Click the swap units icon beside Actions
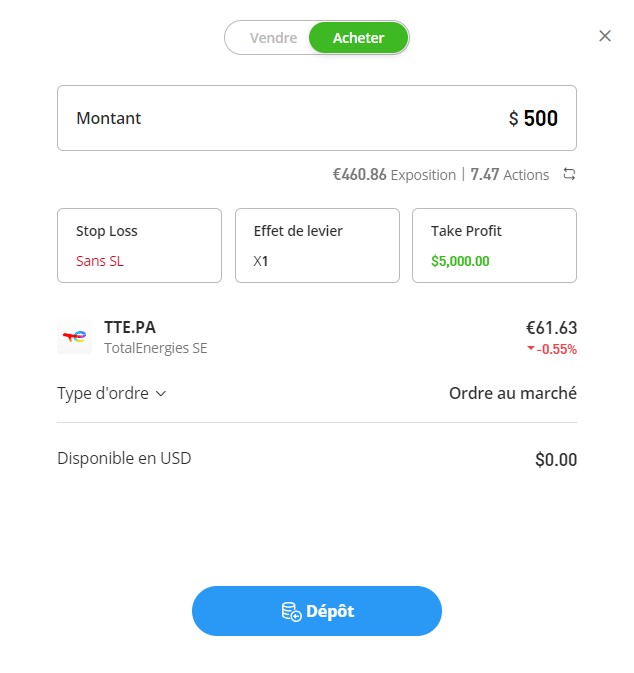Screen dimensions: 634x673 click(569, 174)
